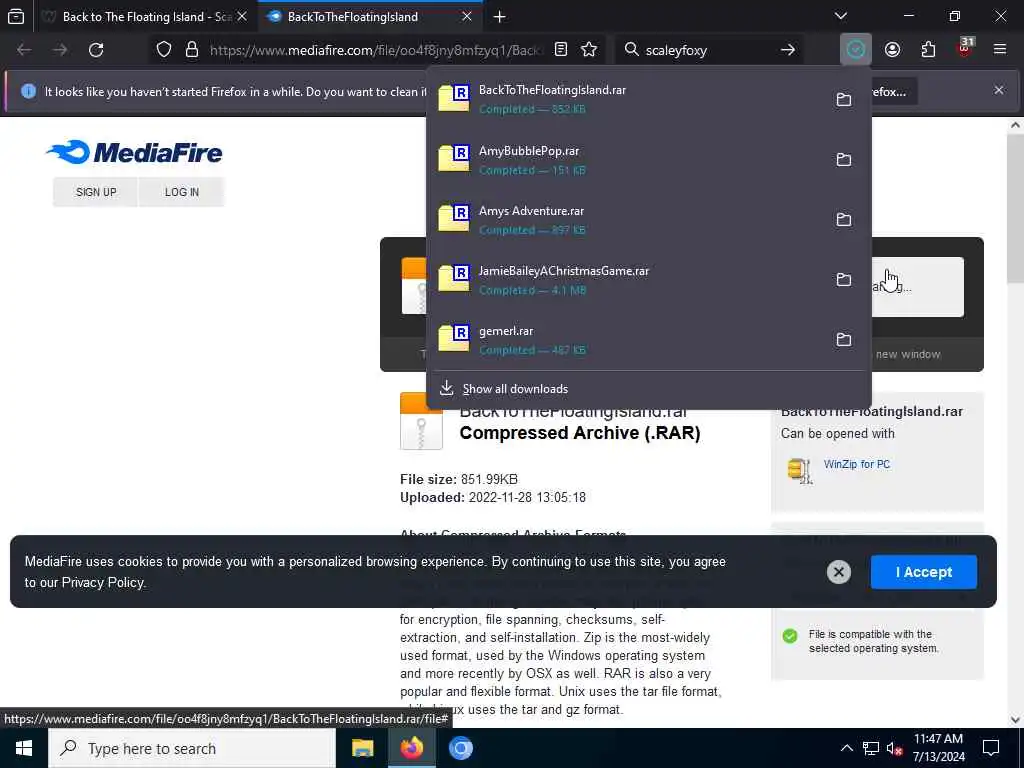Image resolution: width=1024 pixels, height=768 pixels.
Task: Open the WinZip for PC link
Action: coord(857,464)
